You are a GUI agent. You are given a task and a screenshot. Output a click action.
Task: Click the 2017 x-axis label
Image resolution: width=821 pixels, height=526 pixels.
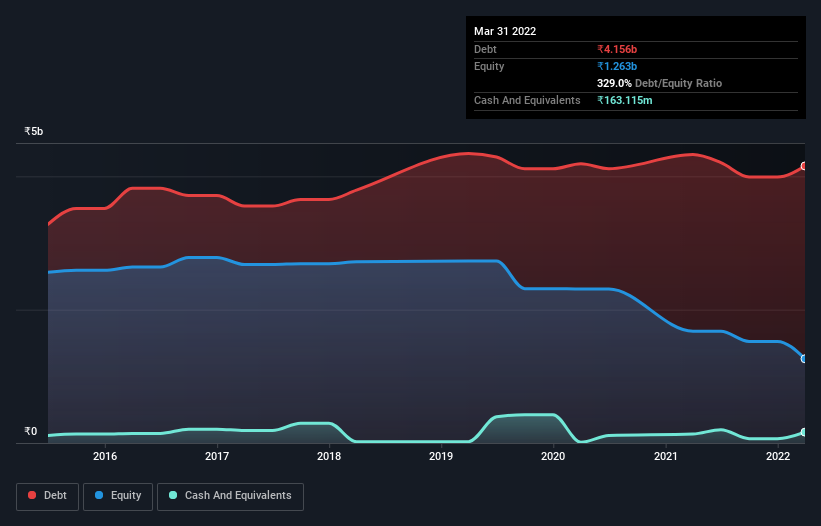[x=217, y=456]
